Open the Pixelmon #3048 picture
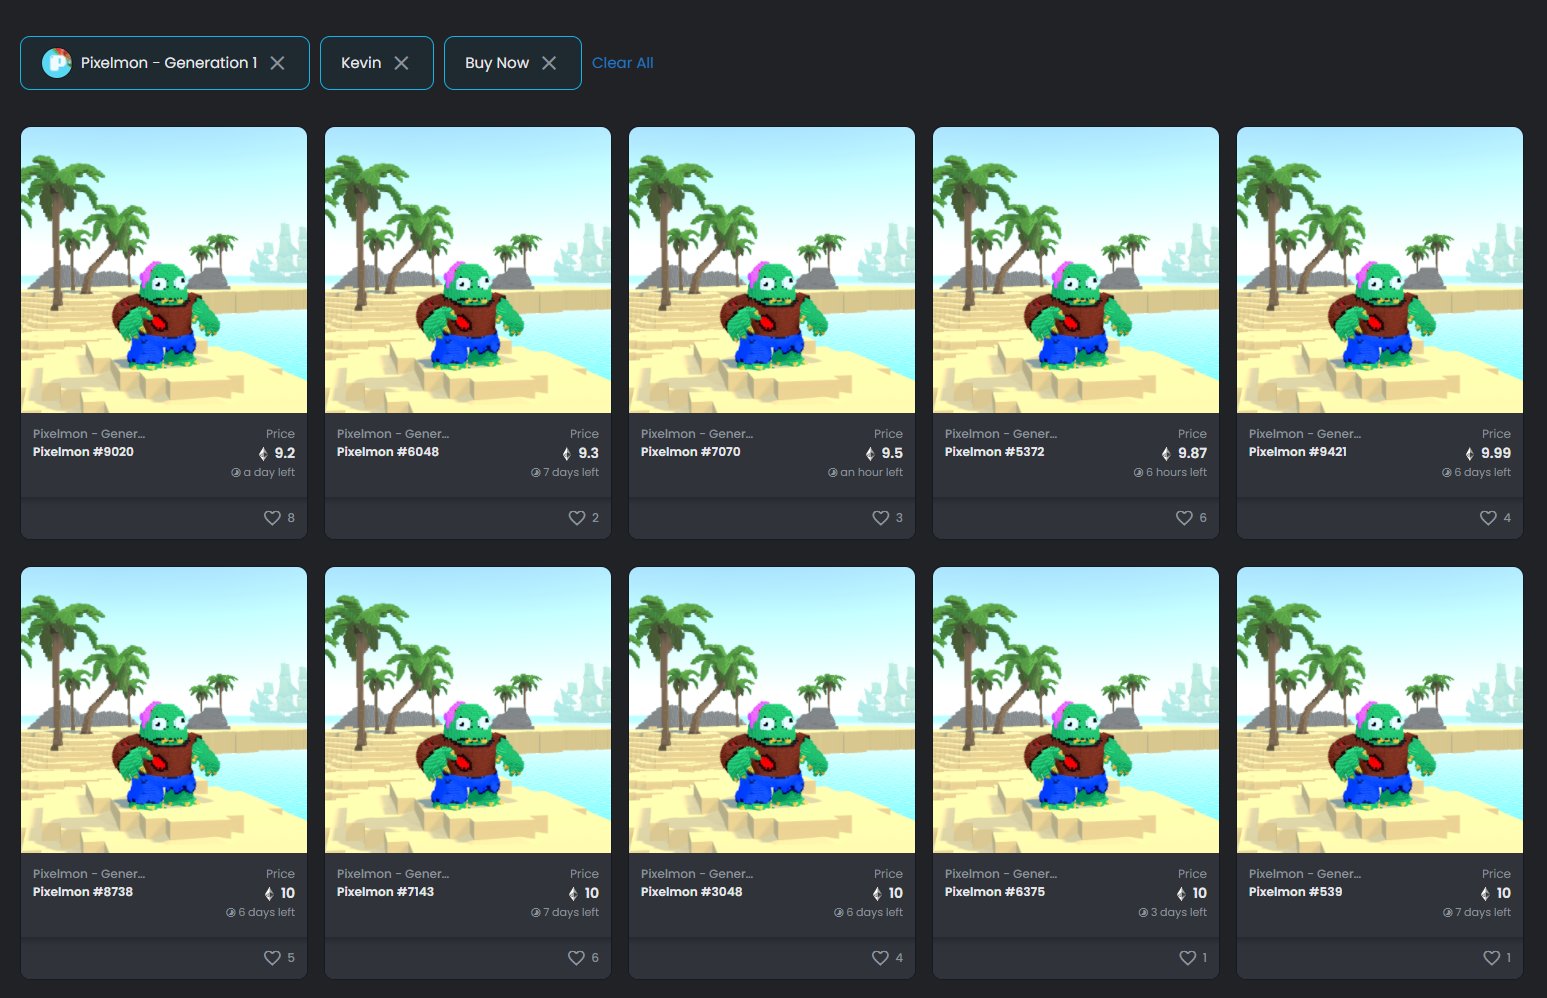 coord(772,710)
